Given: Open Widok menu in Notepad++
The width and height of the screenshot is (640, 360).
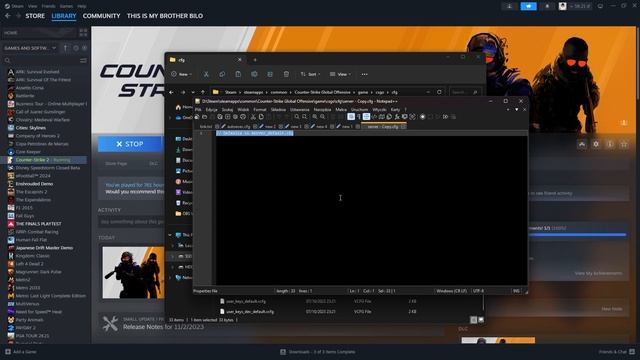Looking at the screenshot, I should pos(243,110).
